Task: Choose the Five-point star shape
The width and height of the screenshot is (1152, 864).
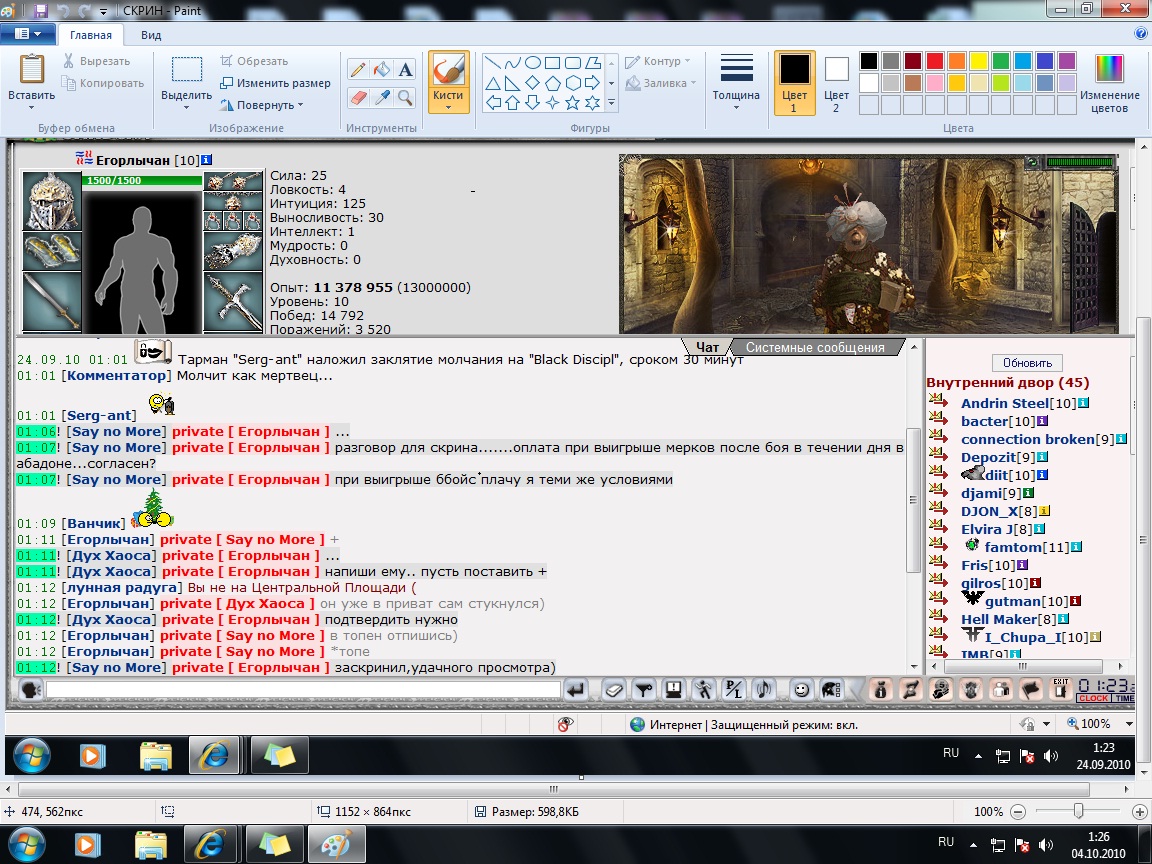Action: click(572, 103)
